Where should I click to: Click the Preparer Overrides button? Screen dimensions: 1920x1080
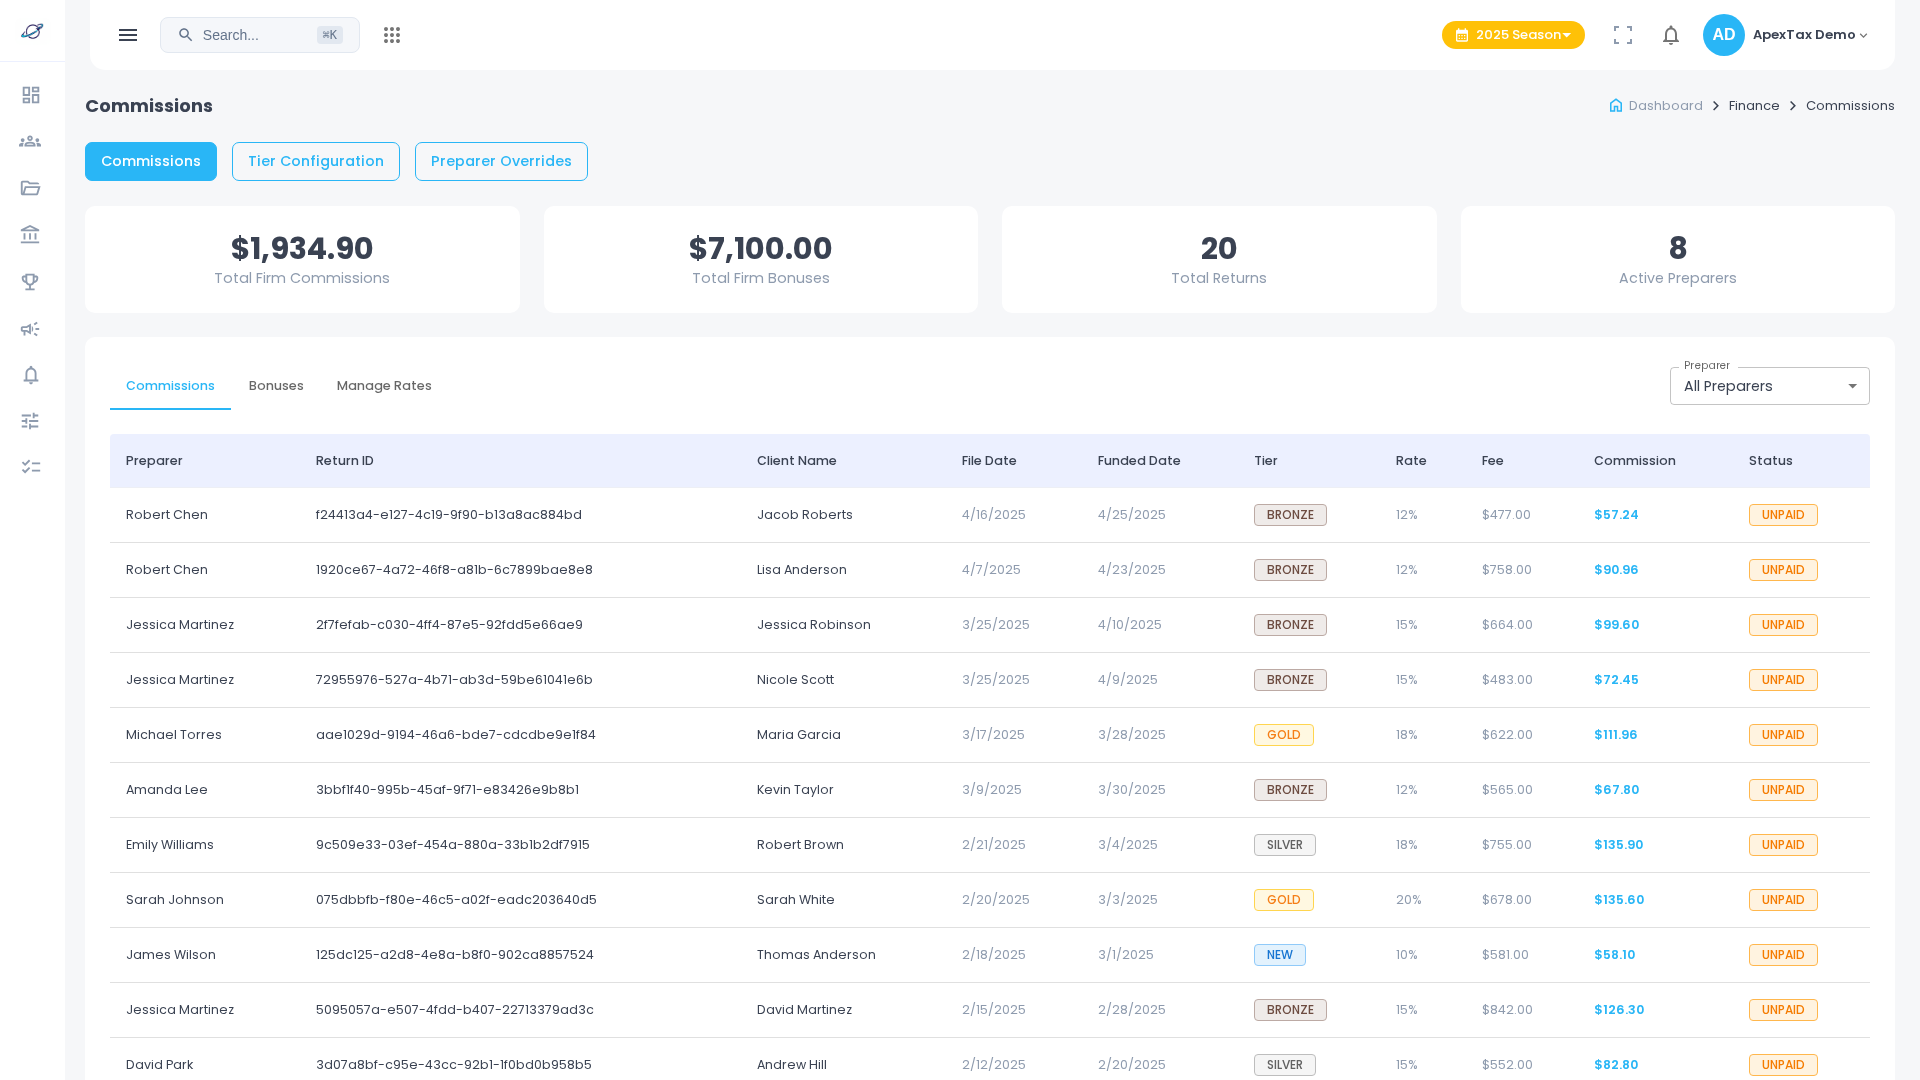[501, 161]
